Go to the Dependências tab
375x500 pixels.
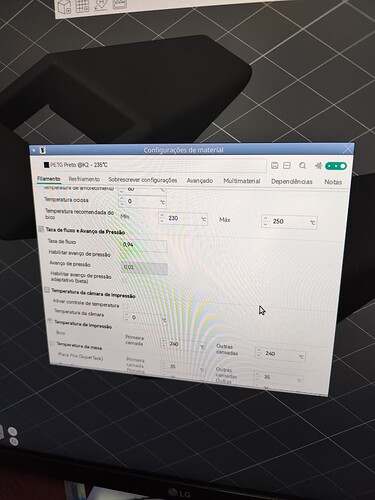pos(292,182)
